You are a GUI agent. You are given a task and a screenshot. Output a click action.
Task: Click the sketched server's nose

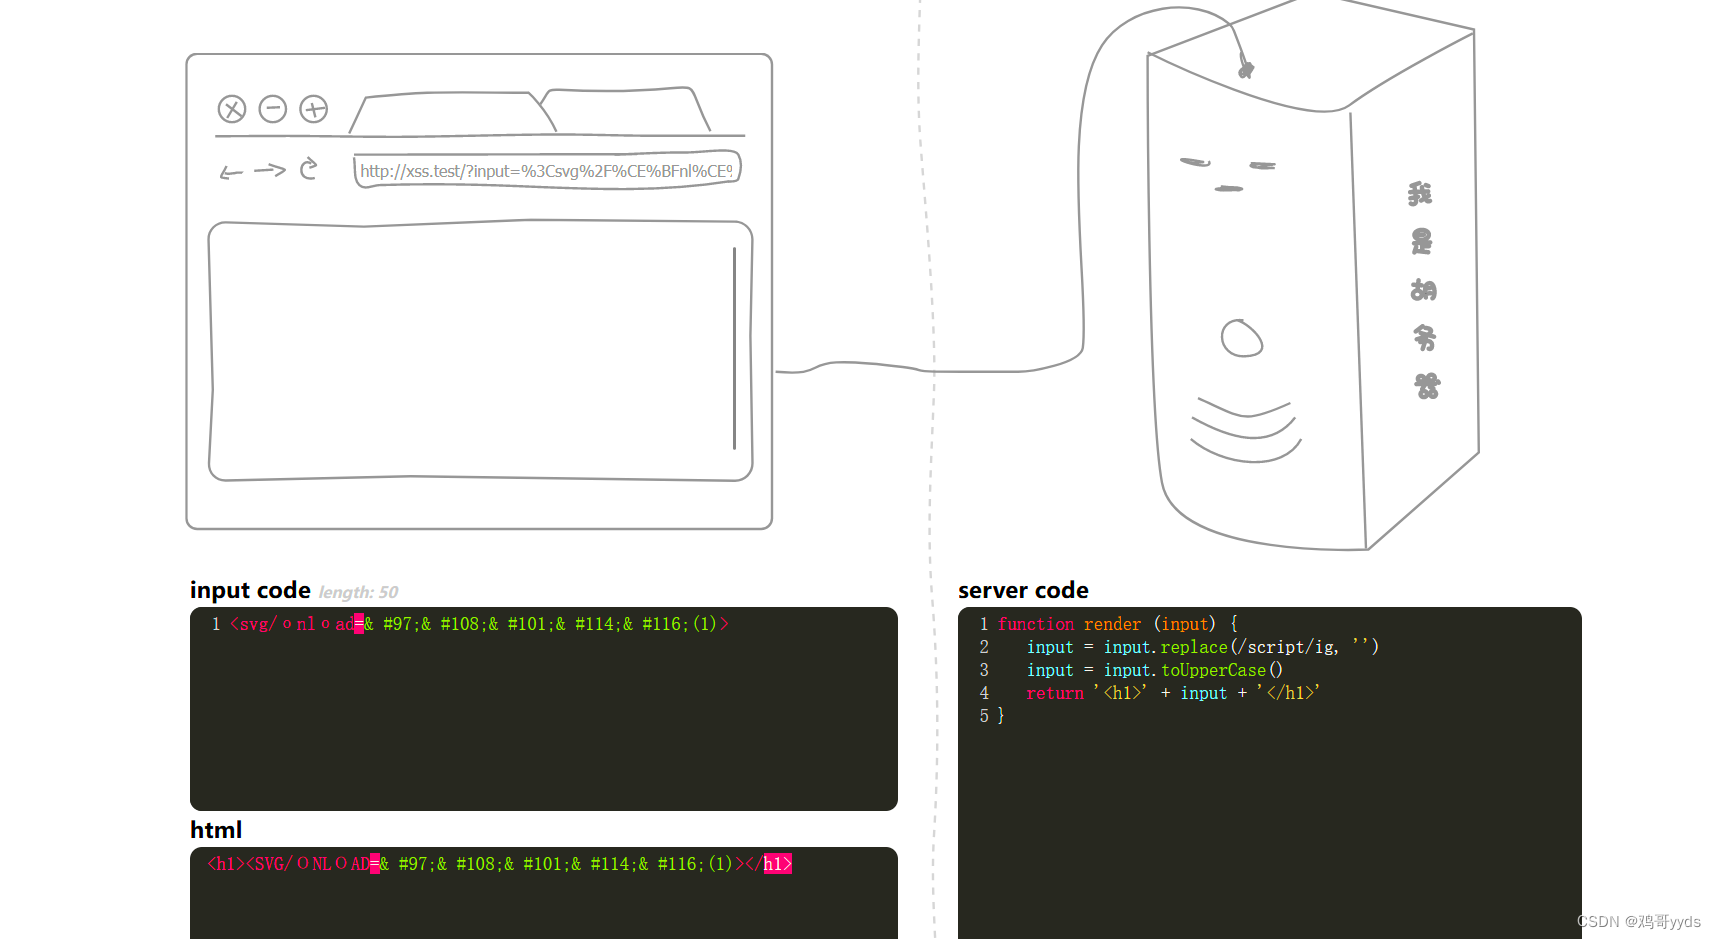pyautogui.click(x=1242, y=338)
